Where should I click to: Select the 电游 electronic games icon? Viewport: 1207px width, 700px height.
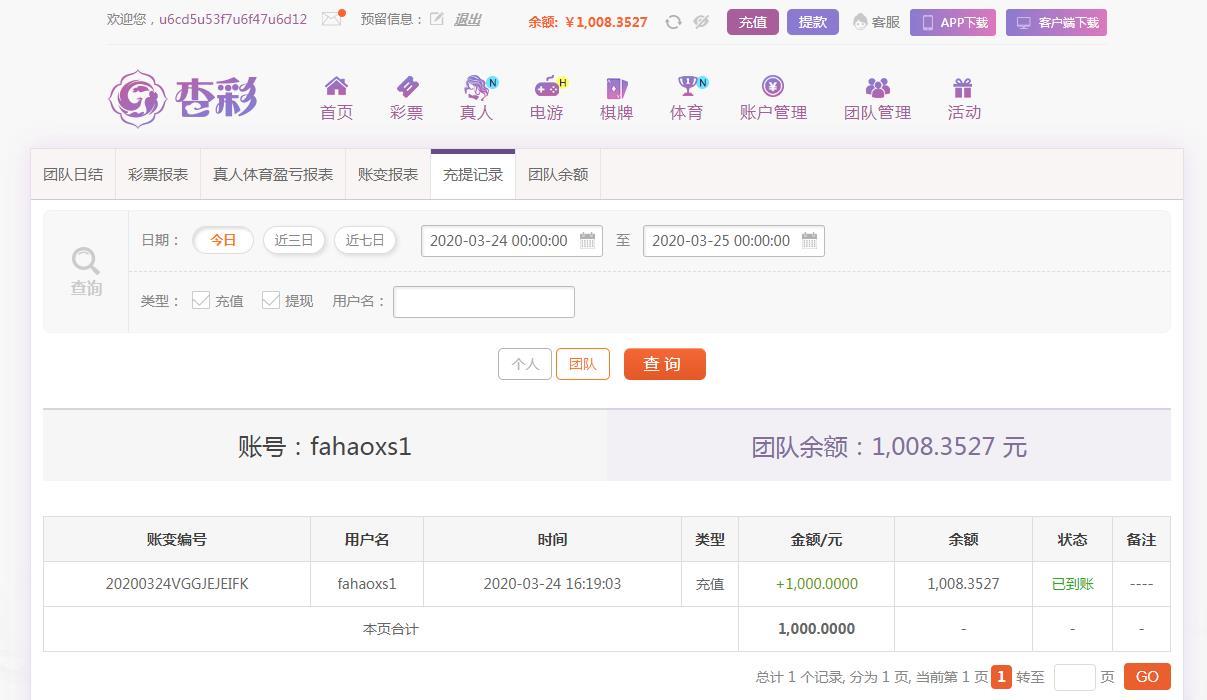point(546,97)
